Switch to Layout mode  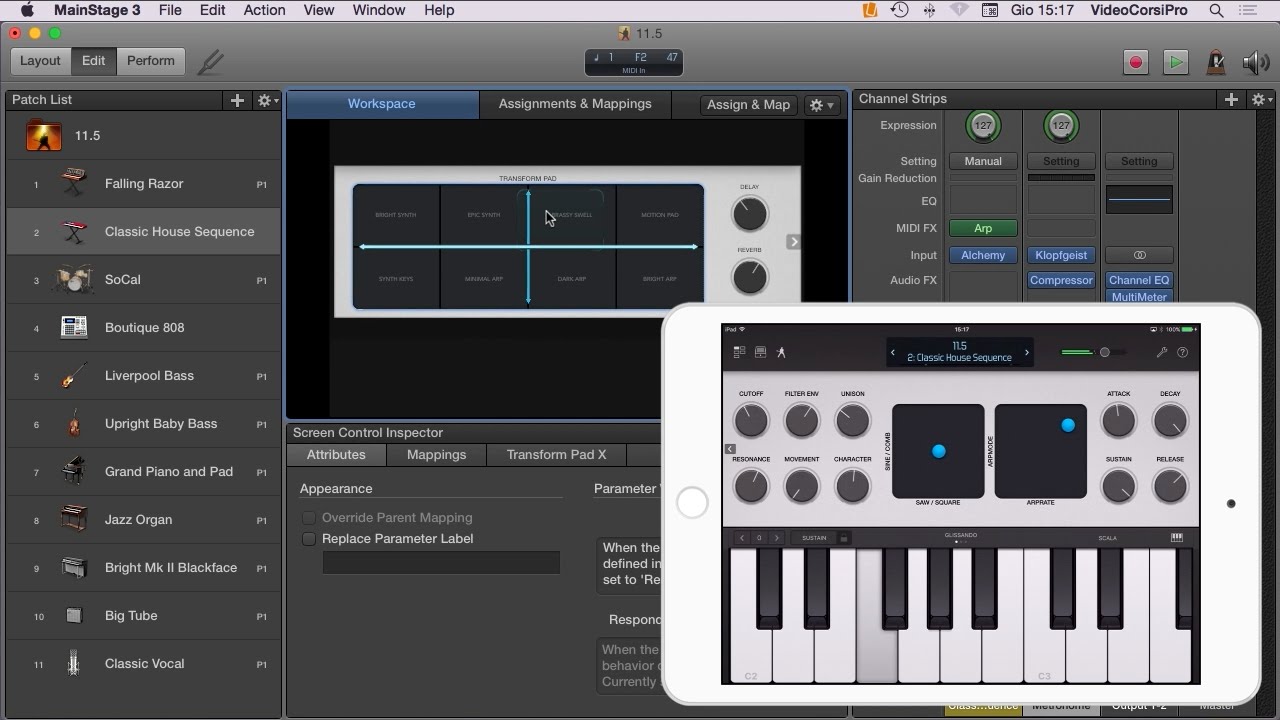pyautogui.click(x=40, y=61)
